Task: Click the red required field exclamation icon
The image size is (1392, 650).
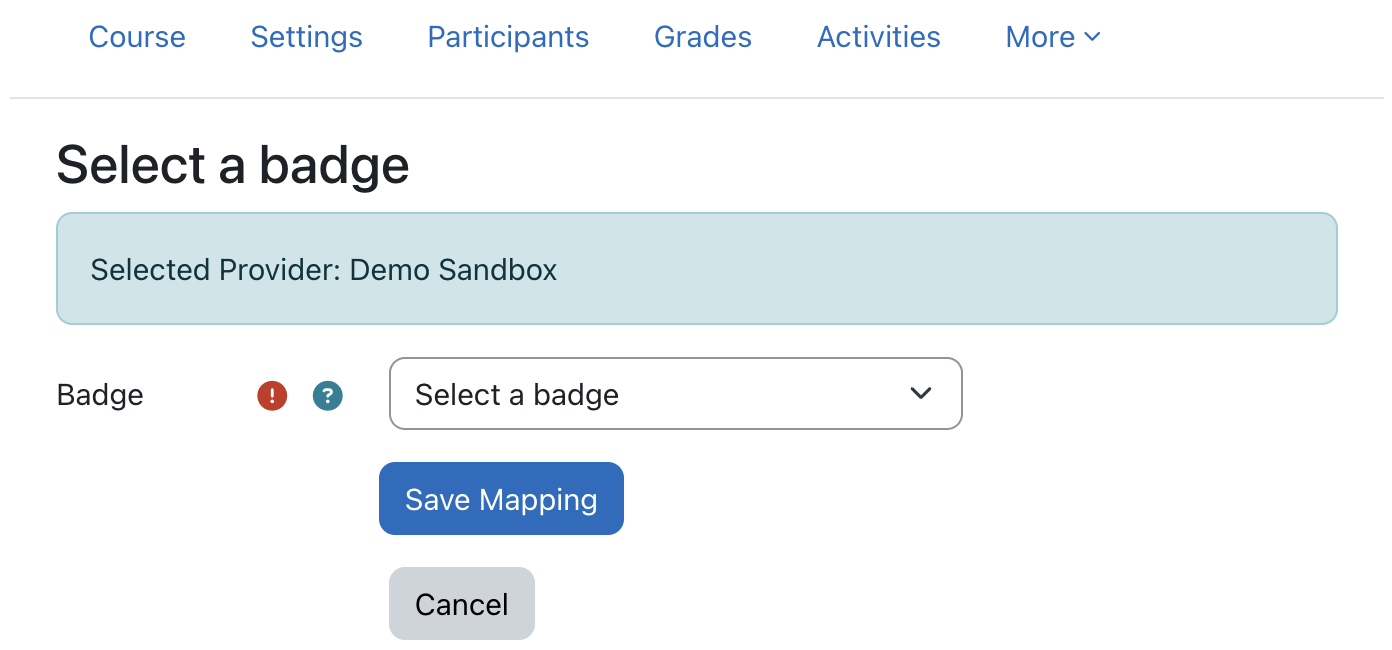Action: pos(271,396)
